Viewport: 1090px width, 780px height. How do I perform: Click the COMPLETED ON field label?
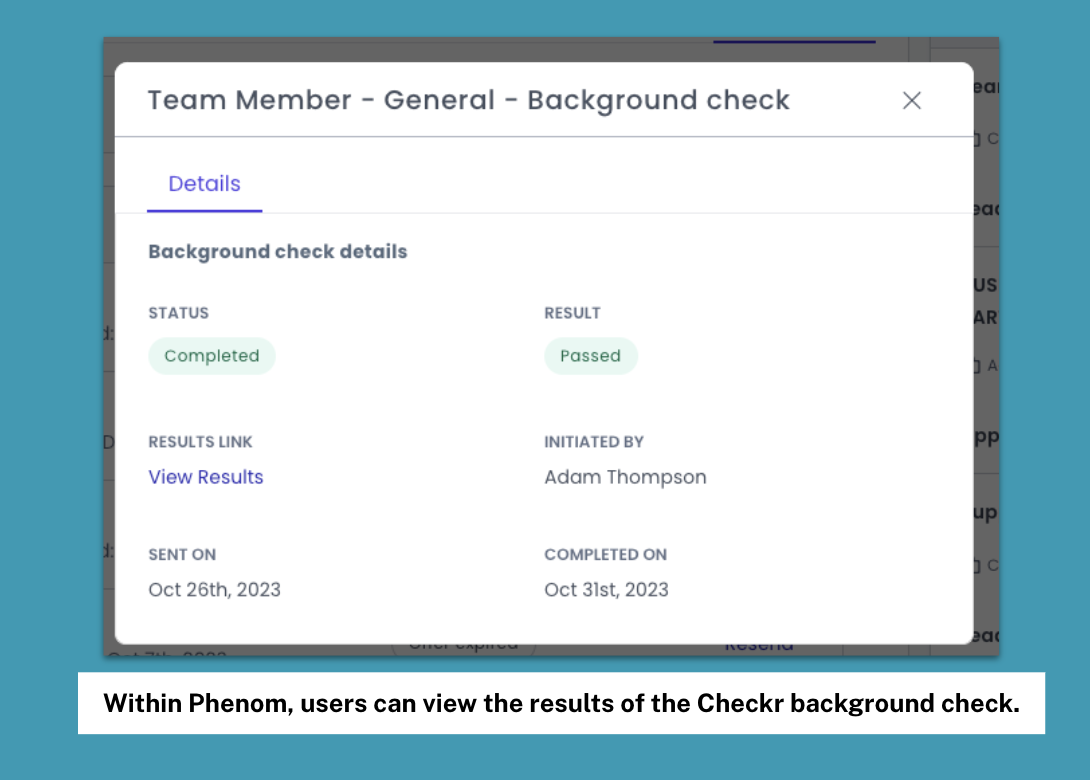point(605,555)
